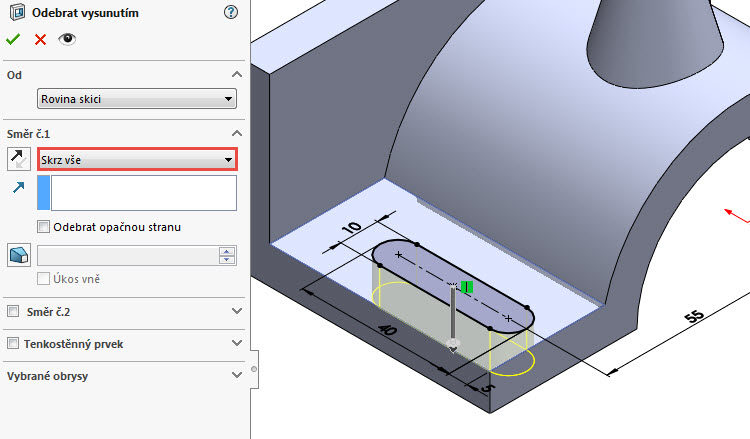Confirm the cut with green checkmark
Viewport: 750px width, 439px height.
tap(13, 39)
